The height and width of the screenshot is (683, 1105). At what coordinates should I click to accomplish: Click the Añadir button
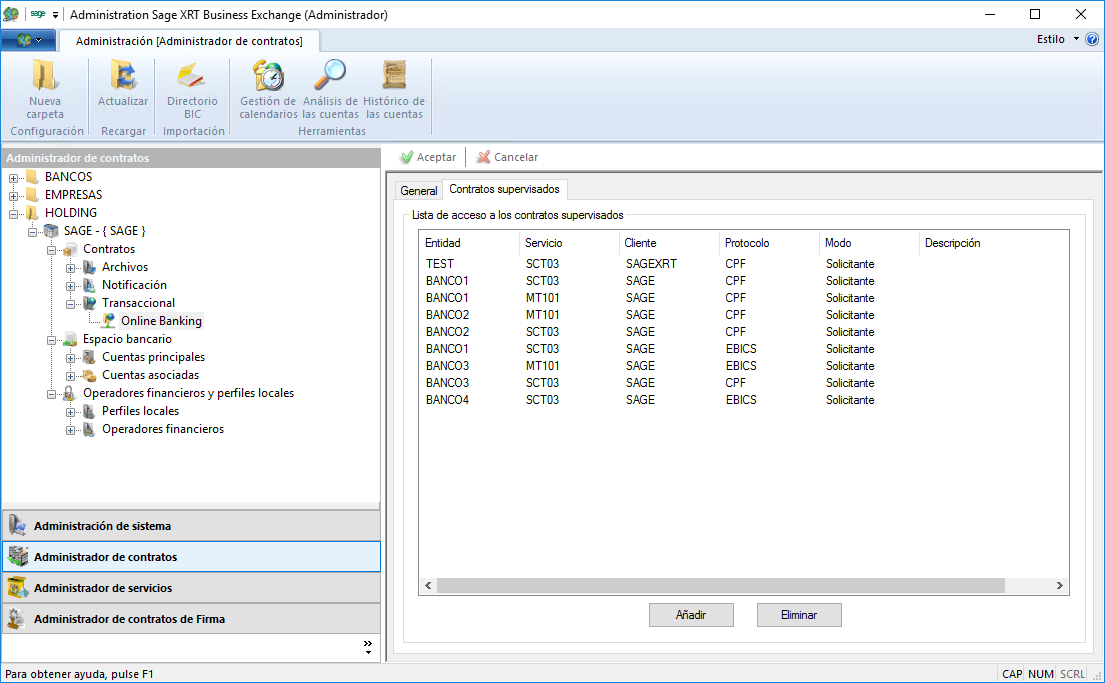point(691,615)
